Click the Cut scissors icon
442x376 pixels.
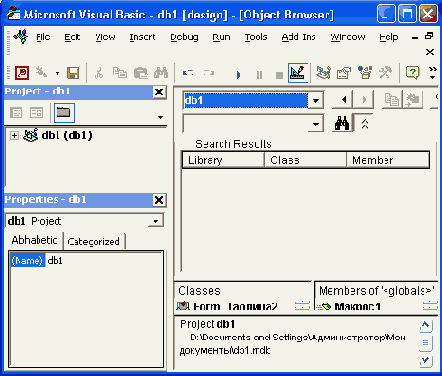(x=99, y=73)
